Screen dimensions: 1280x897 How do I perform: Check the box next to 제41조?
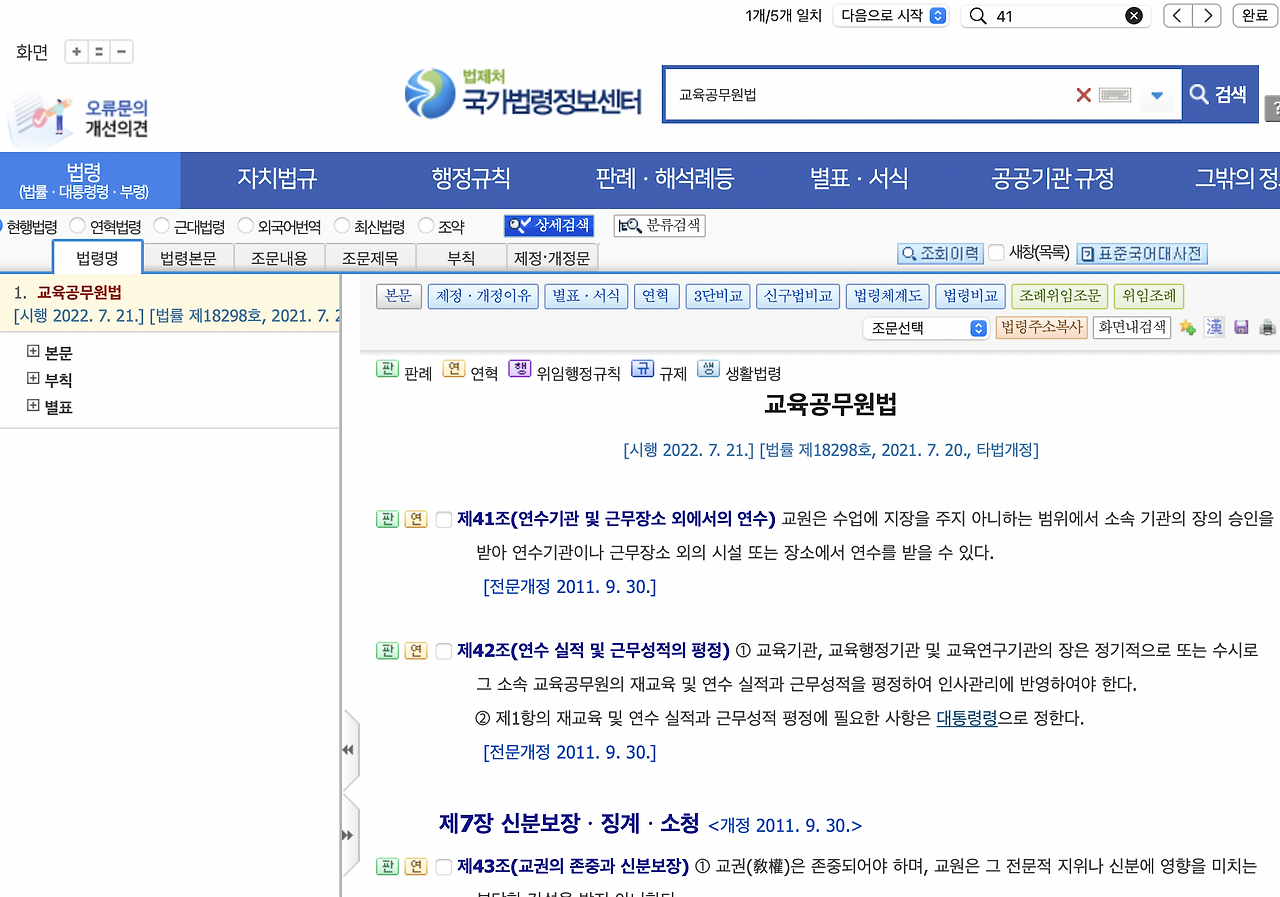(x=442, y=519)
